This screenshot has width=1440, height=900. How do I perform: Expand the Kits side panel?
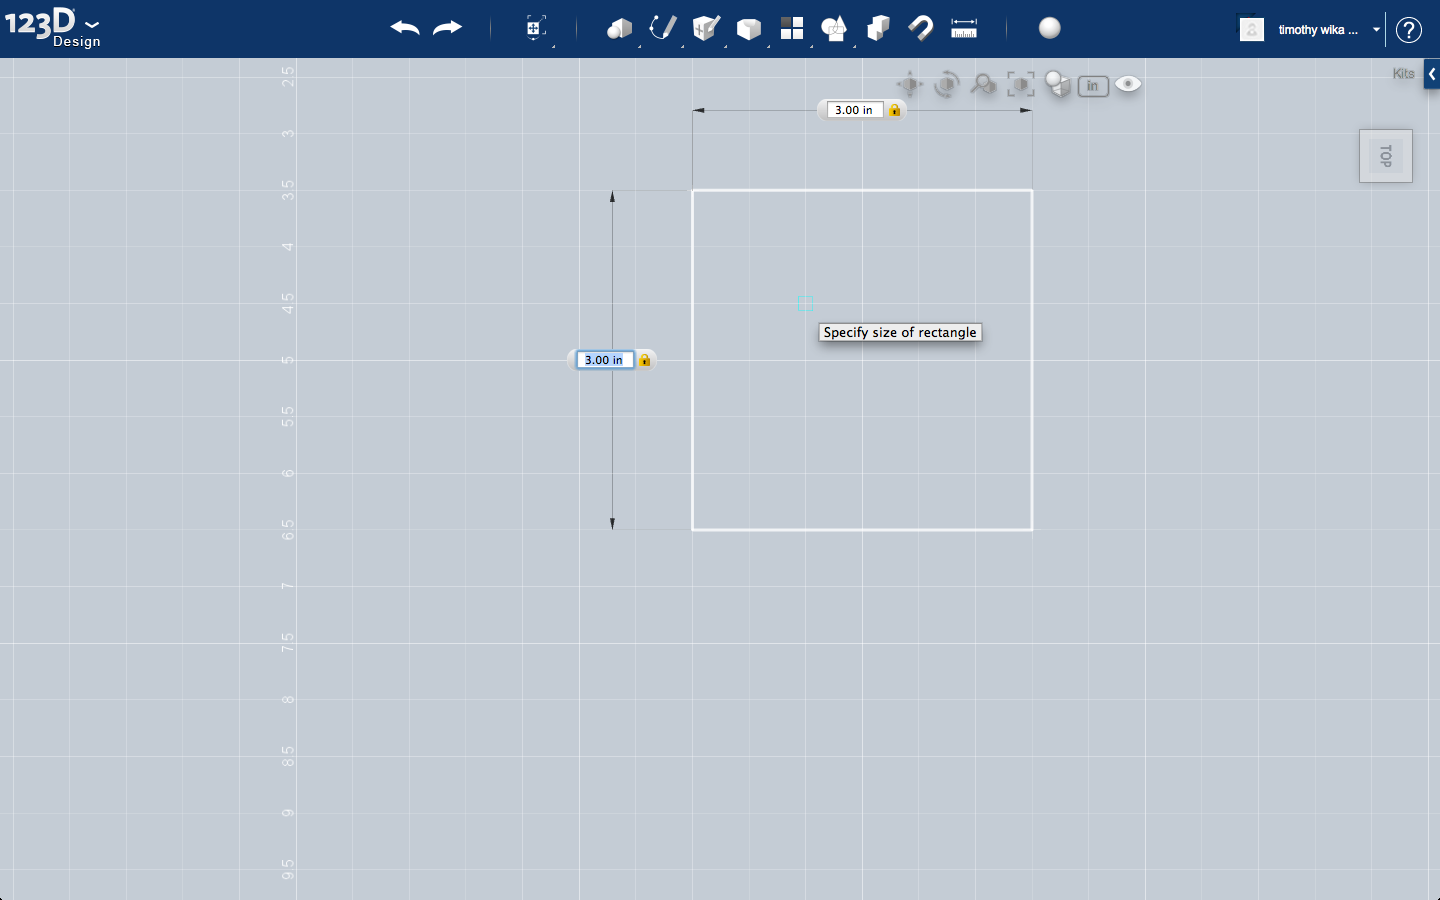[x=1432, y=74]
